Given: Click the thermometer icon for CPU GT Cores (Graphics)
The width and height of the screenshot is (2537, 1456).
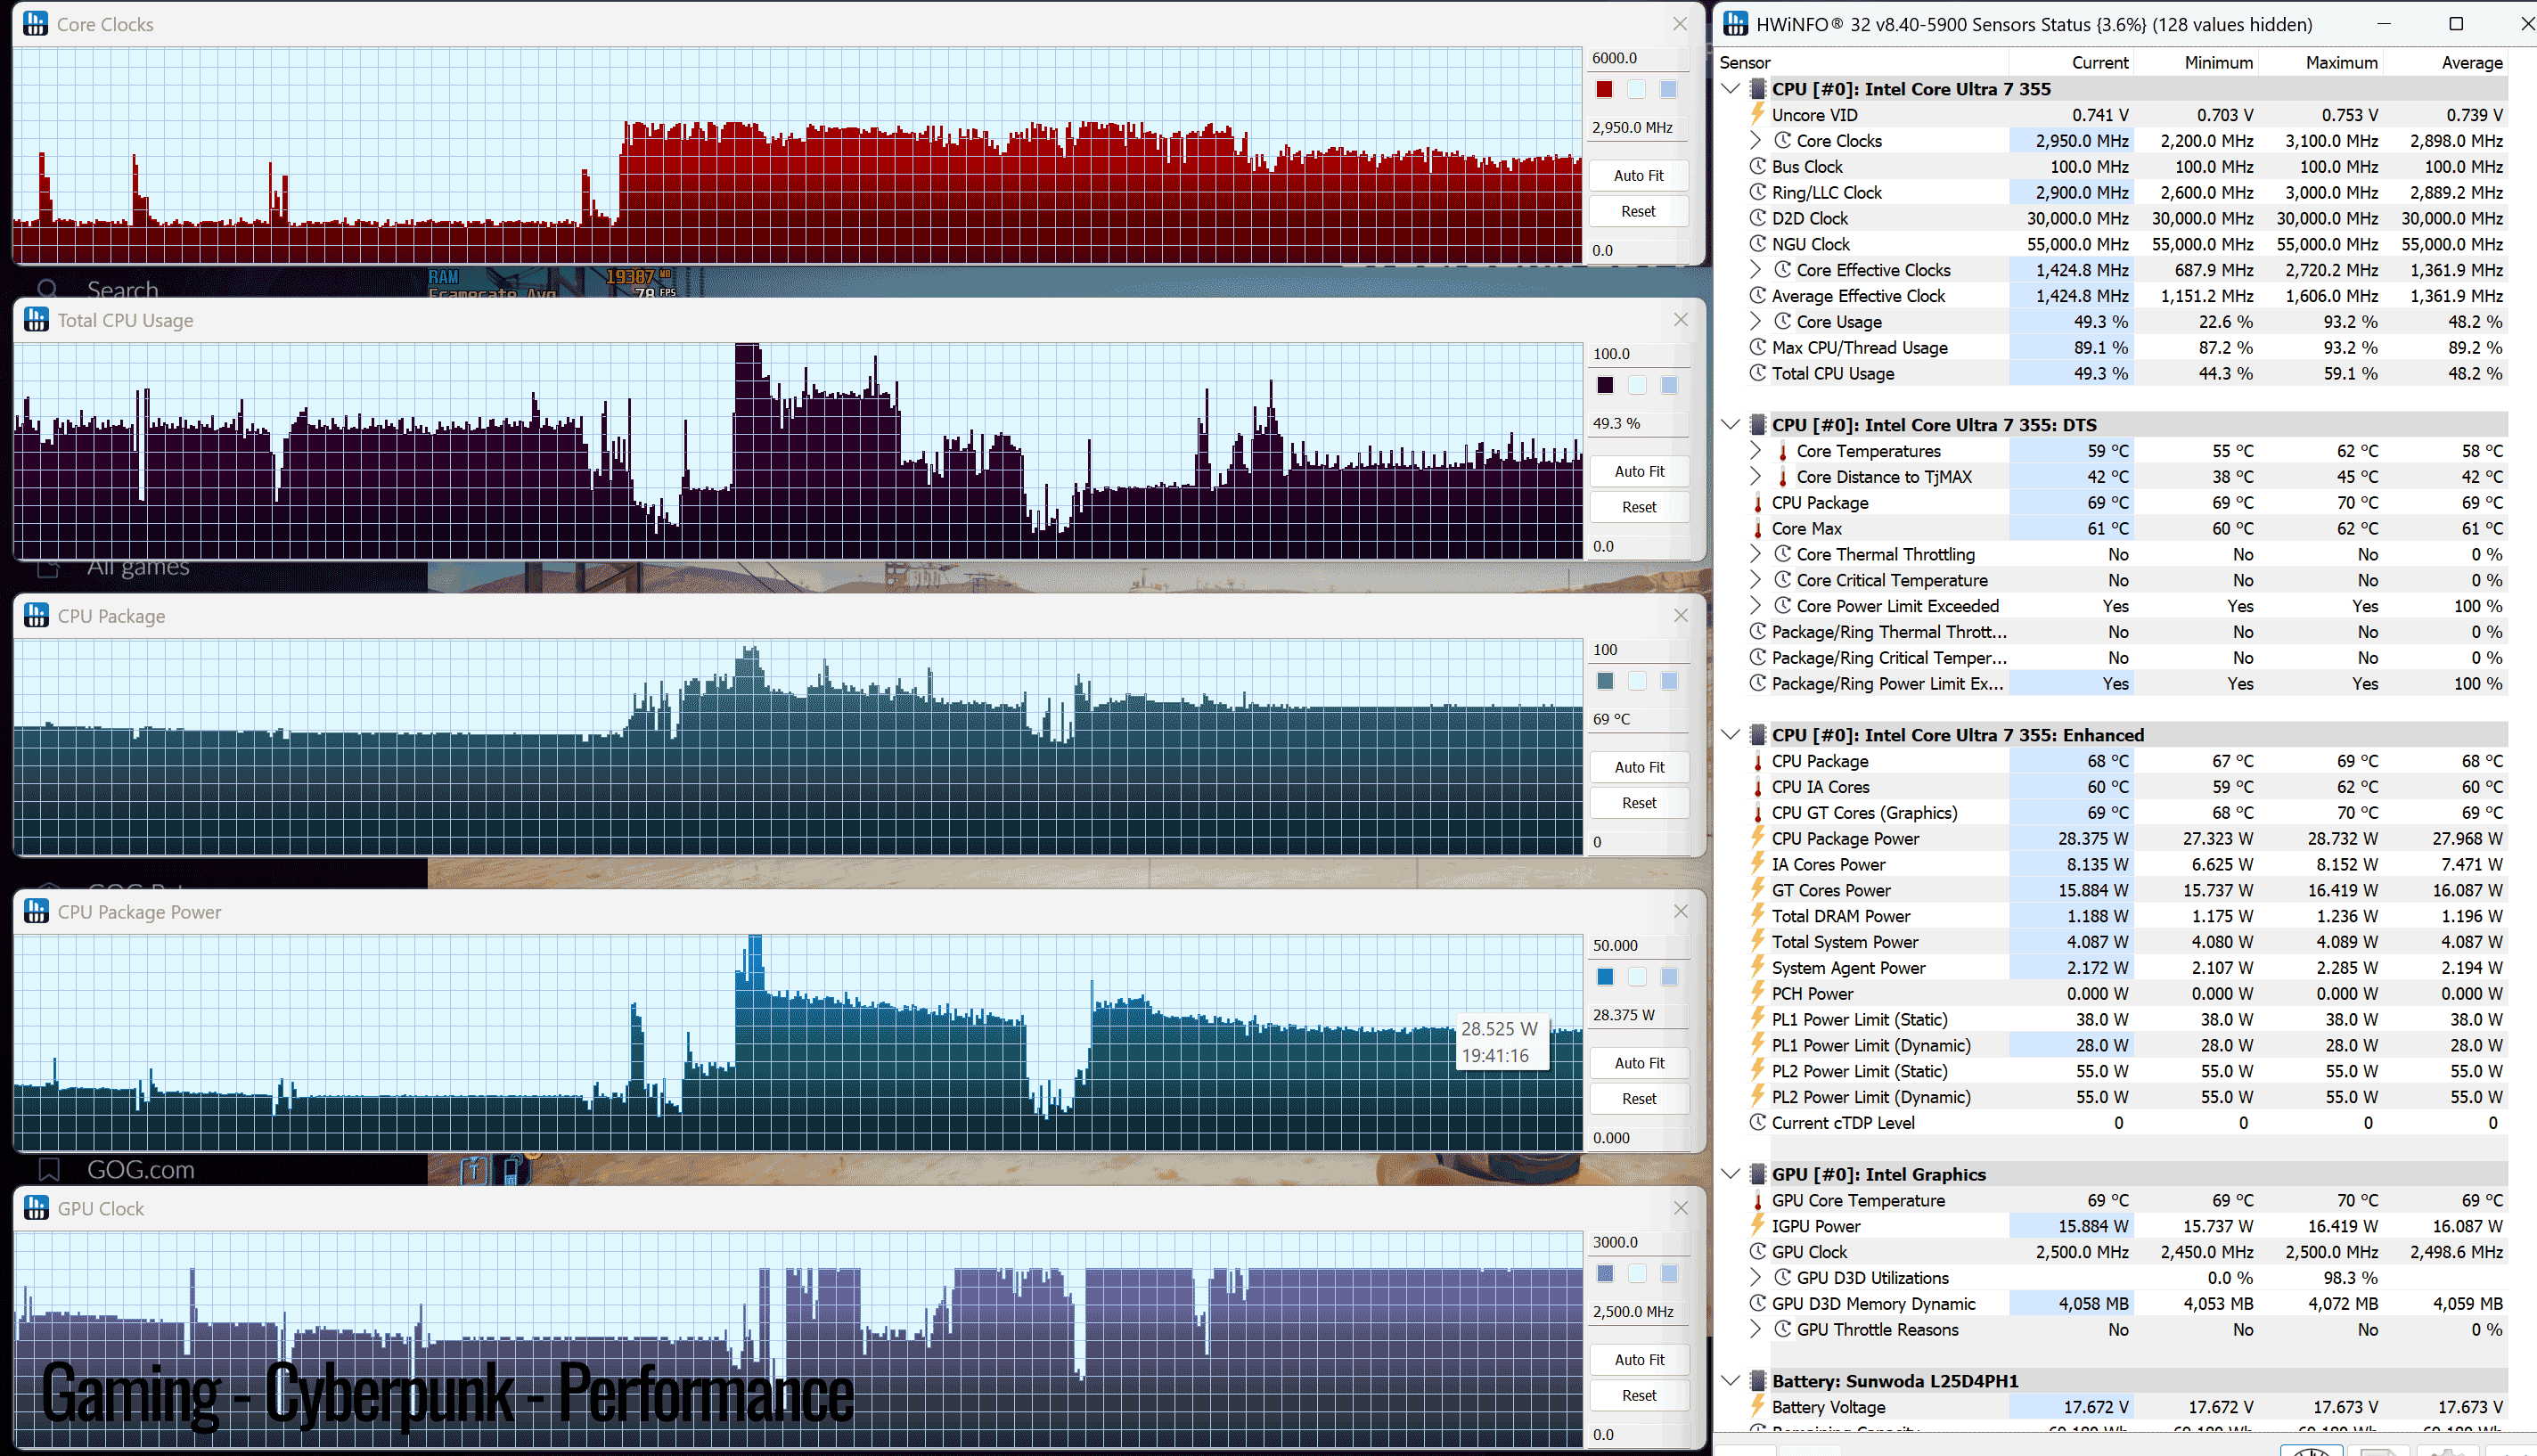Looking at the screenshot, I should pyautogui.click(x=1757, y=813).
